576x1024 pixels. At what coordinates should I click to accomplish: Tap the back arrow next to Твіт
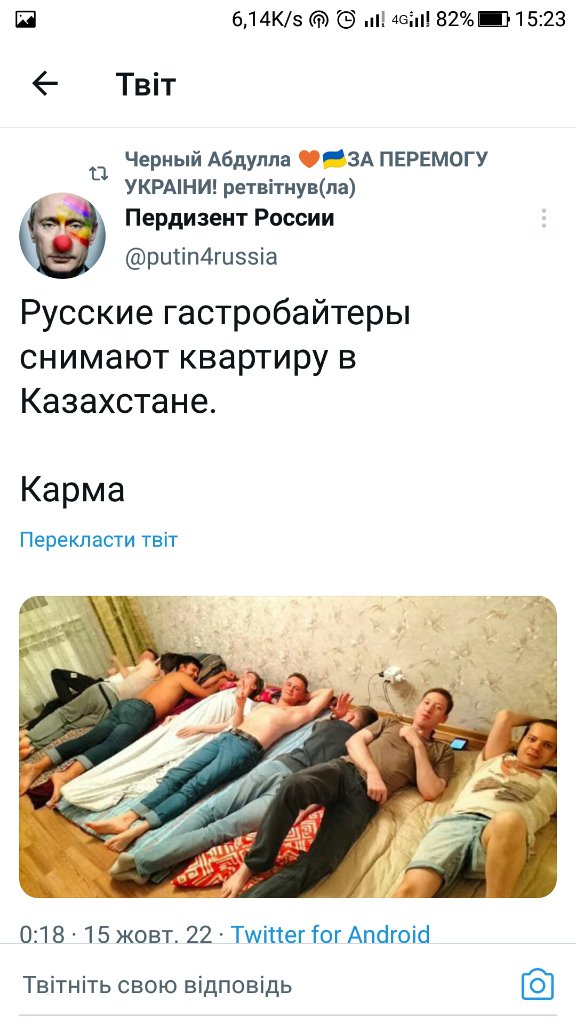coord(45,84)
